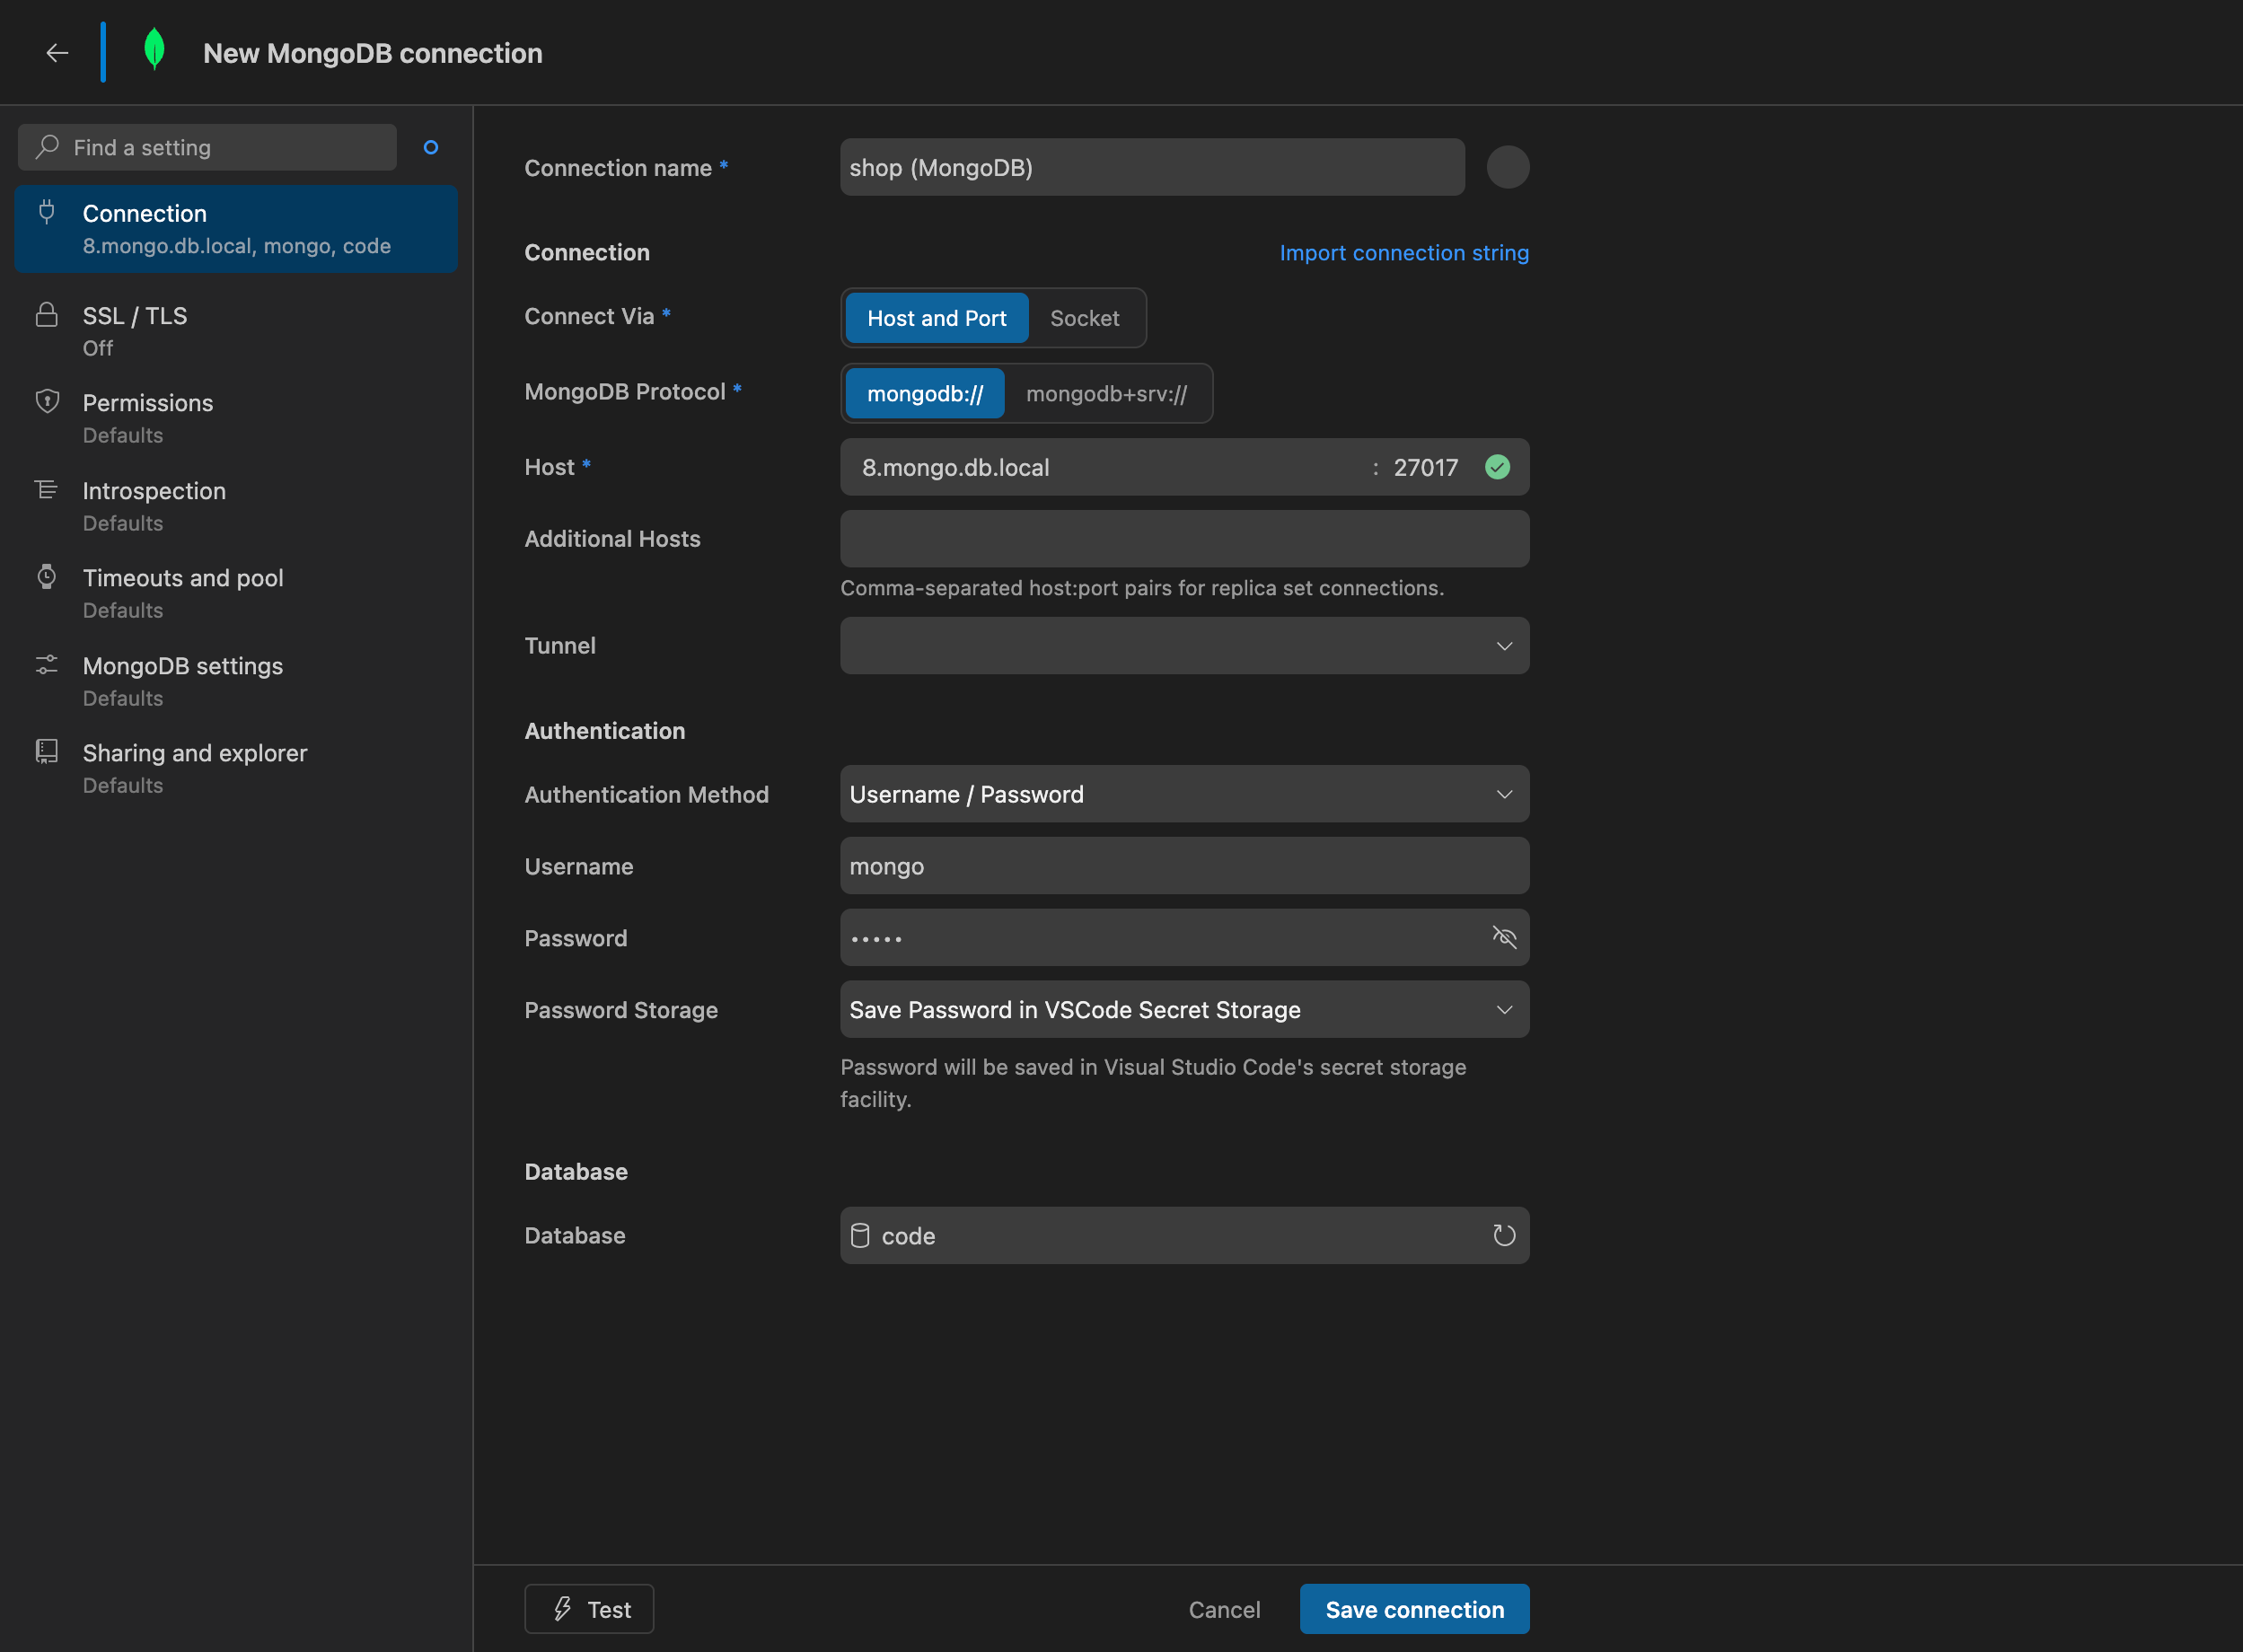This screenshot has height=1652, width=2243.
Task: Click the shield icon for Permissions
Action: click(47, 402)
